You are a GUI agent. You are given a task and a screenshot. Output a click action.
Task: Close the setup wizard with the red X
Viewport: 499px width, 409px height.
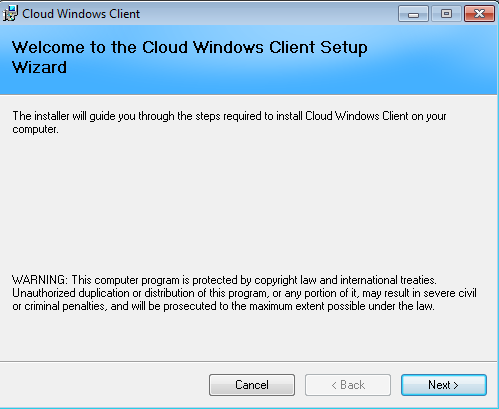479,14
